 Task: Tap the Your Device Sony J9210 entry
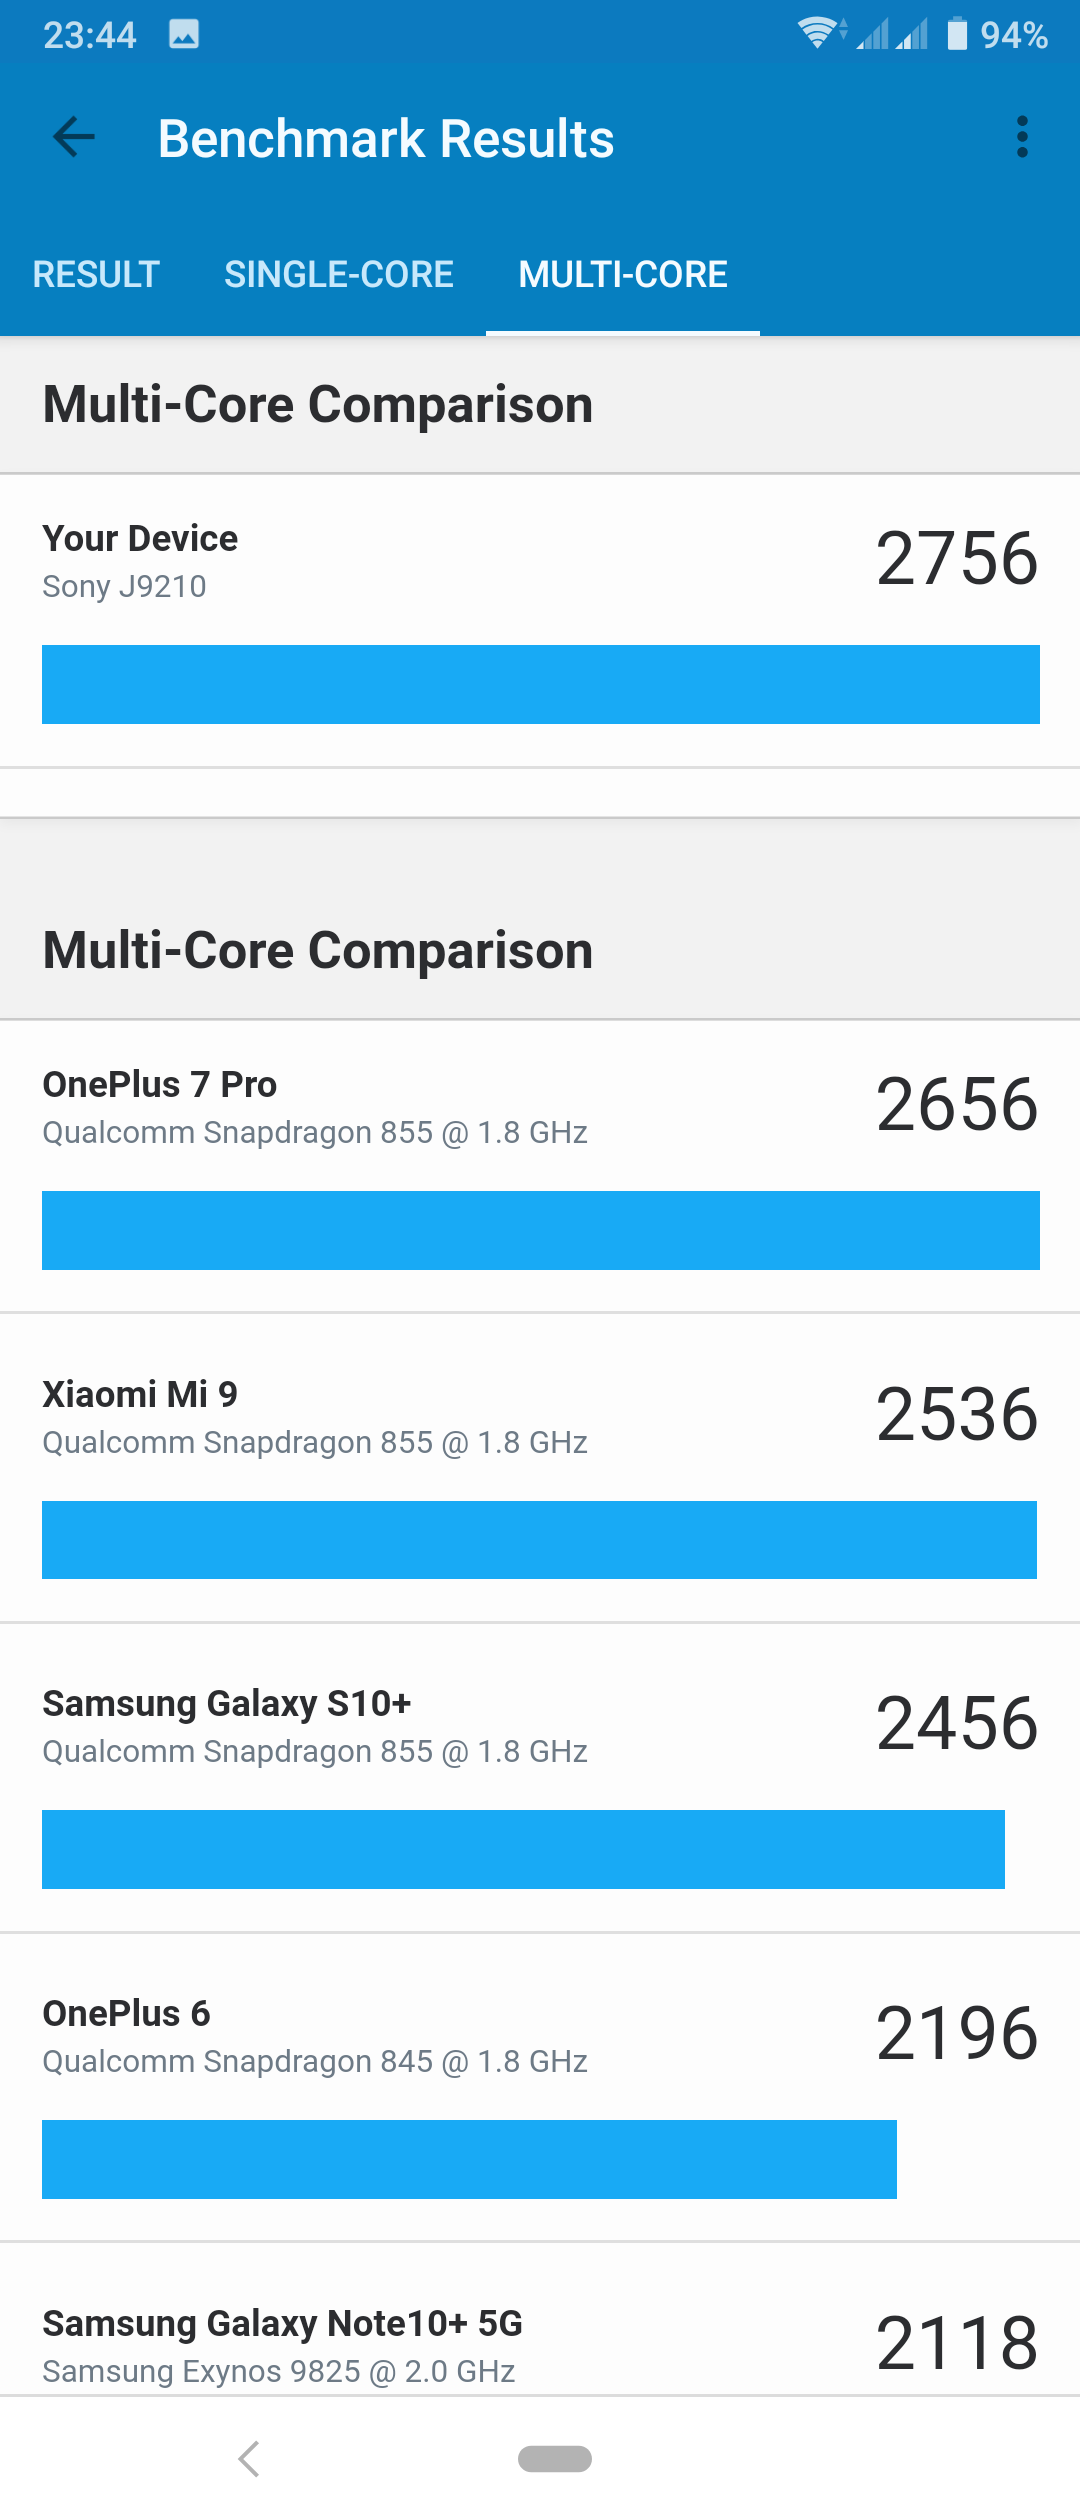(540, 621)
